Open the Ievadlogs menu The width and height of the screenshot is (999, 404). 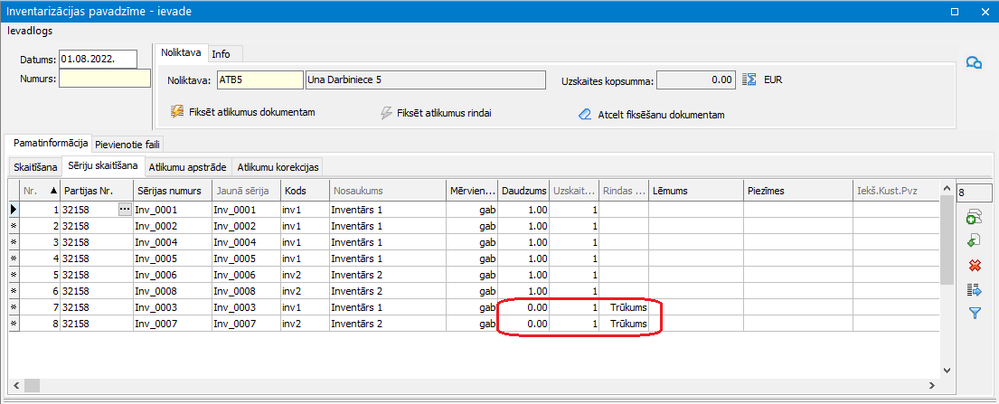click(29, 30)
